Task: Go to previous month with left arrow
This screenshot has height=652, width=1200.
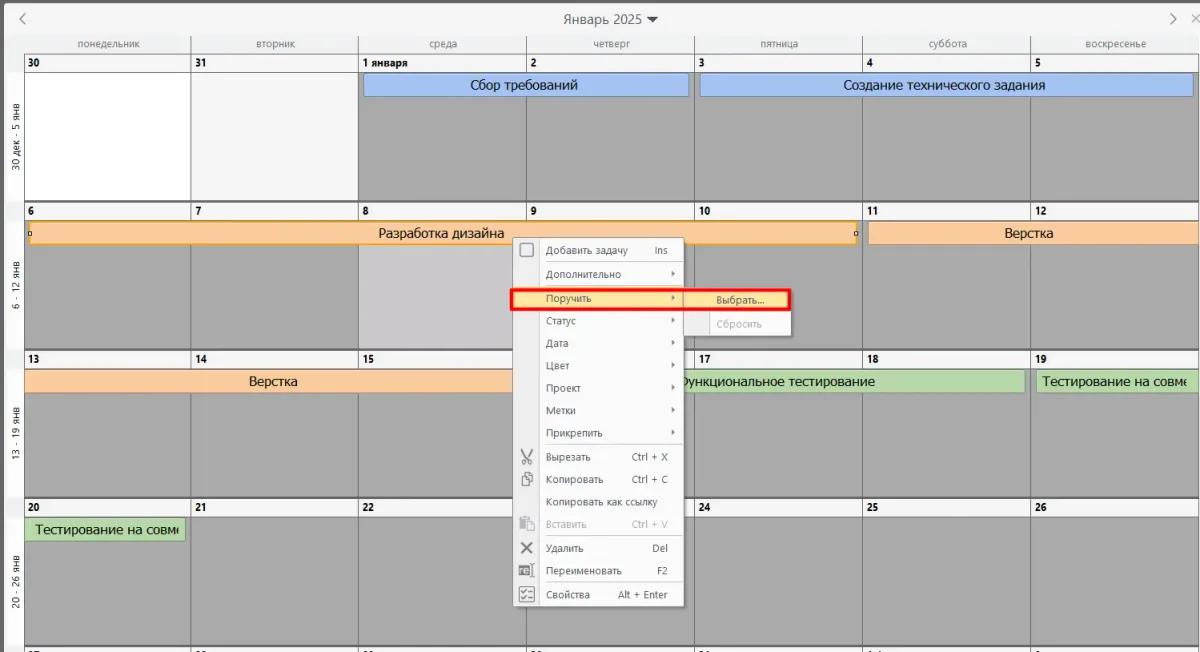Action: (23, 19)
